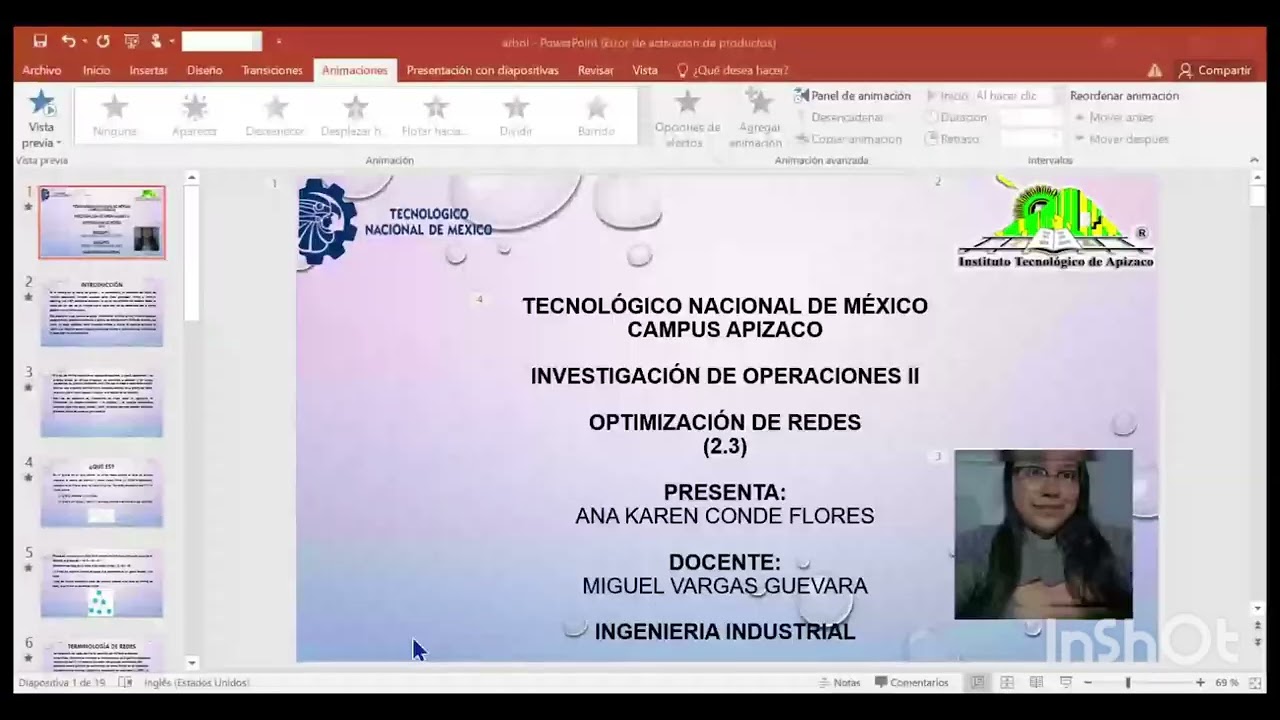The width and height of the screenshot is (1280, 720).
Task: Click Agregar animación
Action: point(757,119)
